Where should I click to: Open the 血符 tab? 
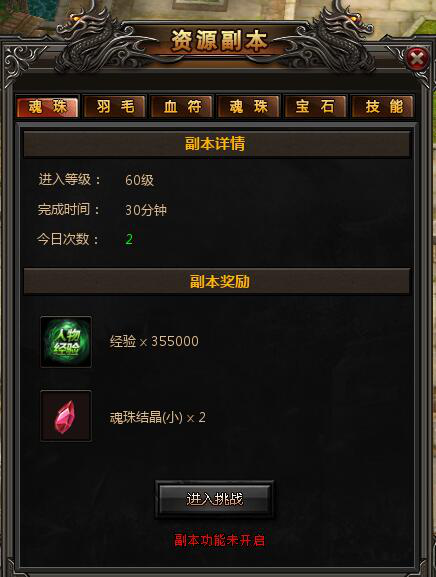[182, 107]
